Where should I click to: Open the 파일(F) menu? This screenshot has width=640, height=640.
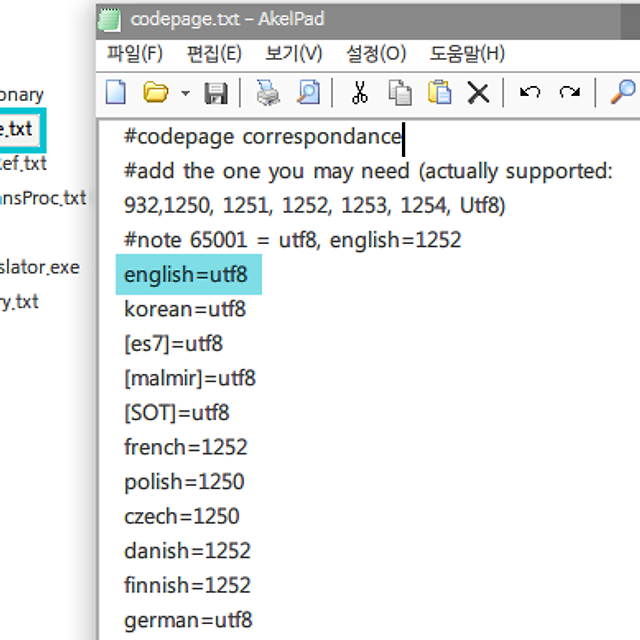(x=135, y=53)
